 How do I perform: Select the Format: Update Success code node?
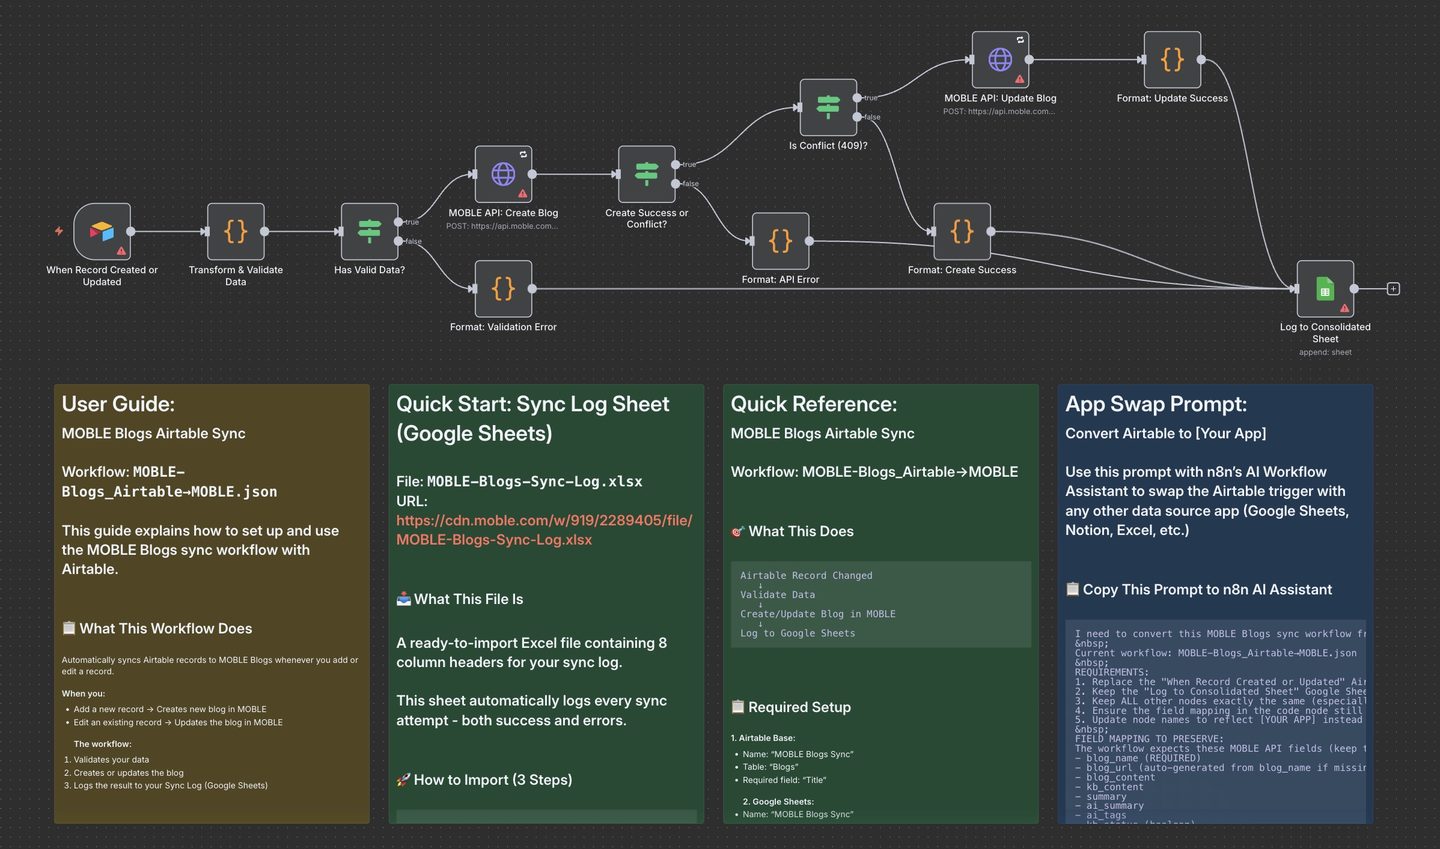tap(1172, 60)
